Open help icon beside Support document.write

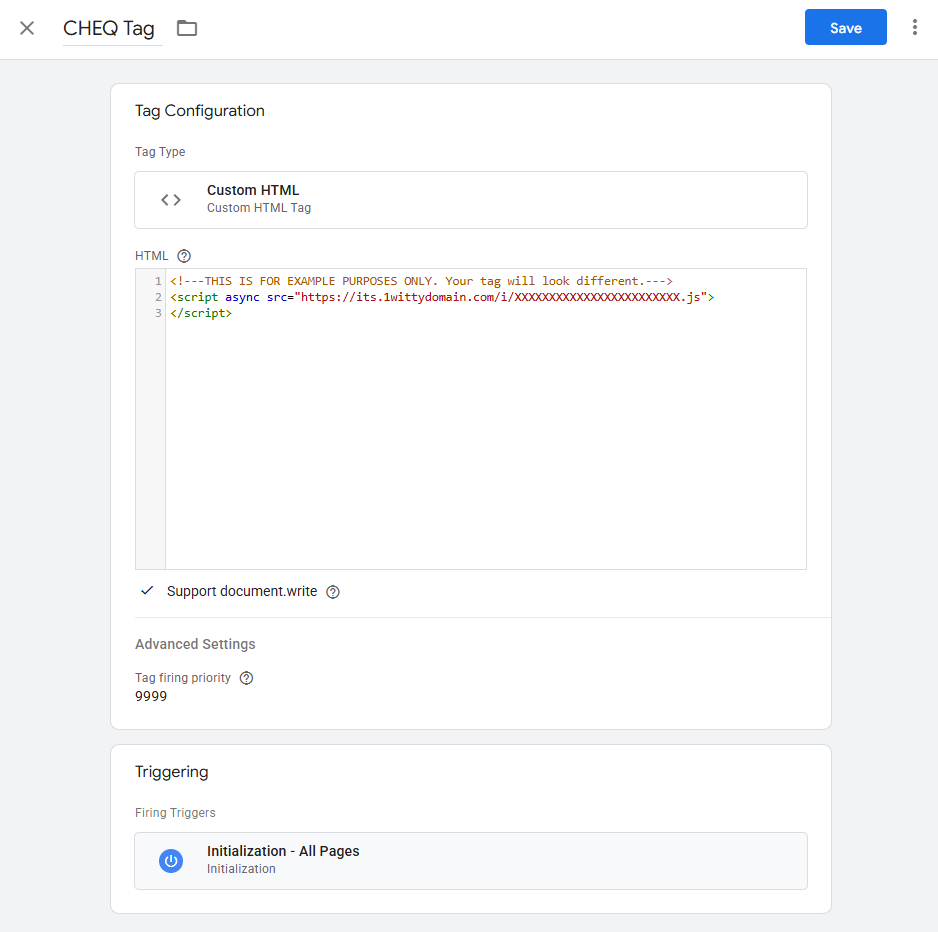coord(333,592)
